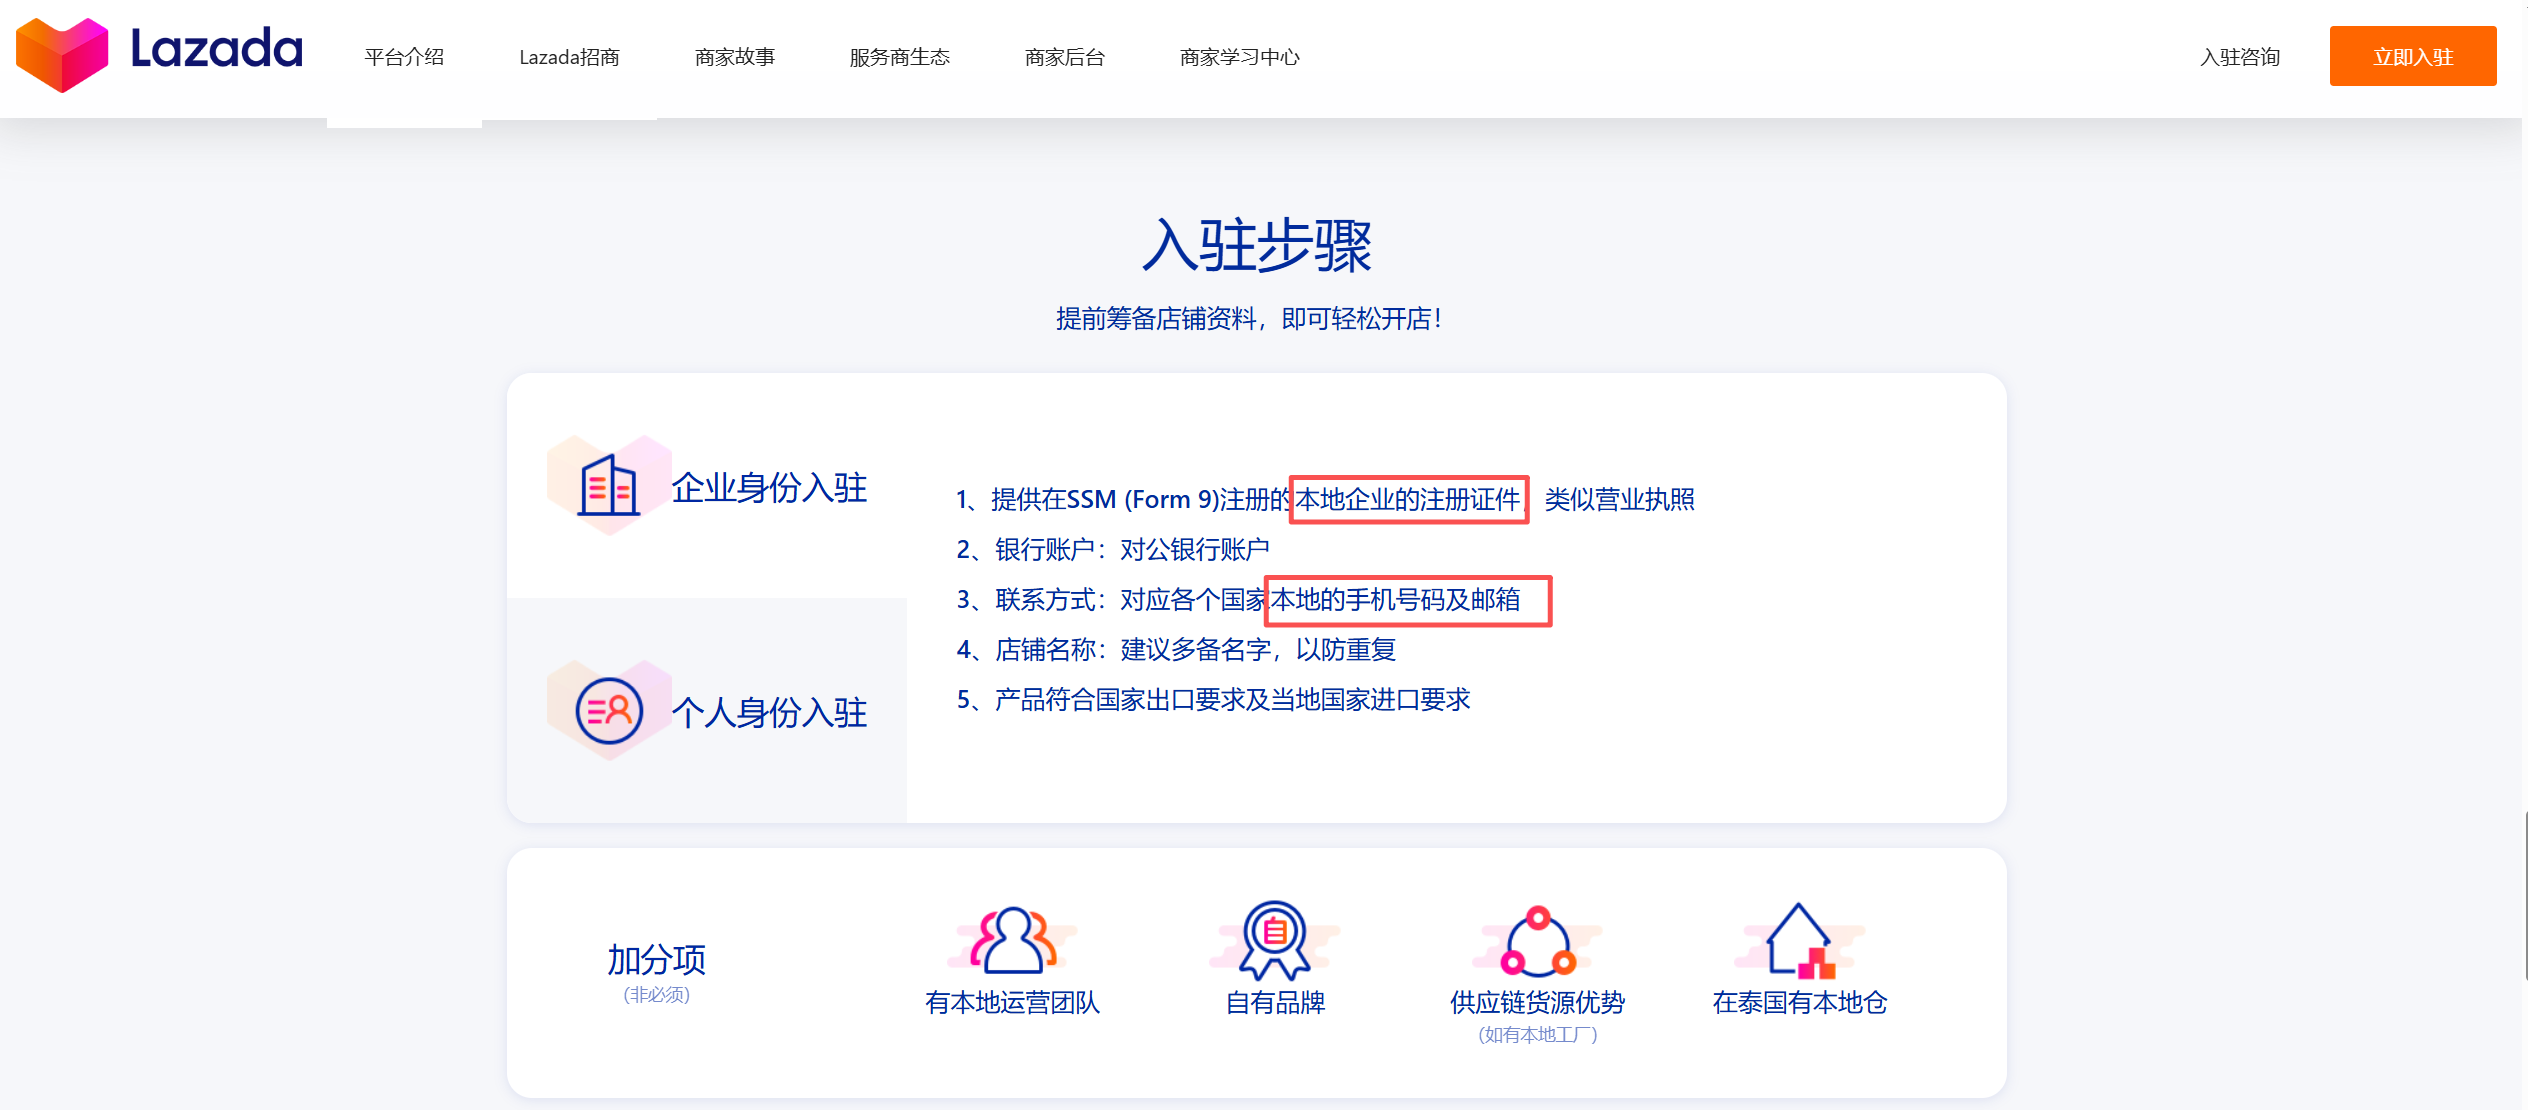Click the 供应链货源优势 label
The width and height of the screenshot is (2528, 1110).
pos(1538,1002)
